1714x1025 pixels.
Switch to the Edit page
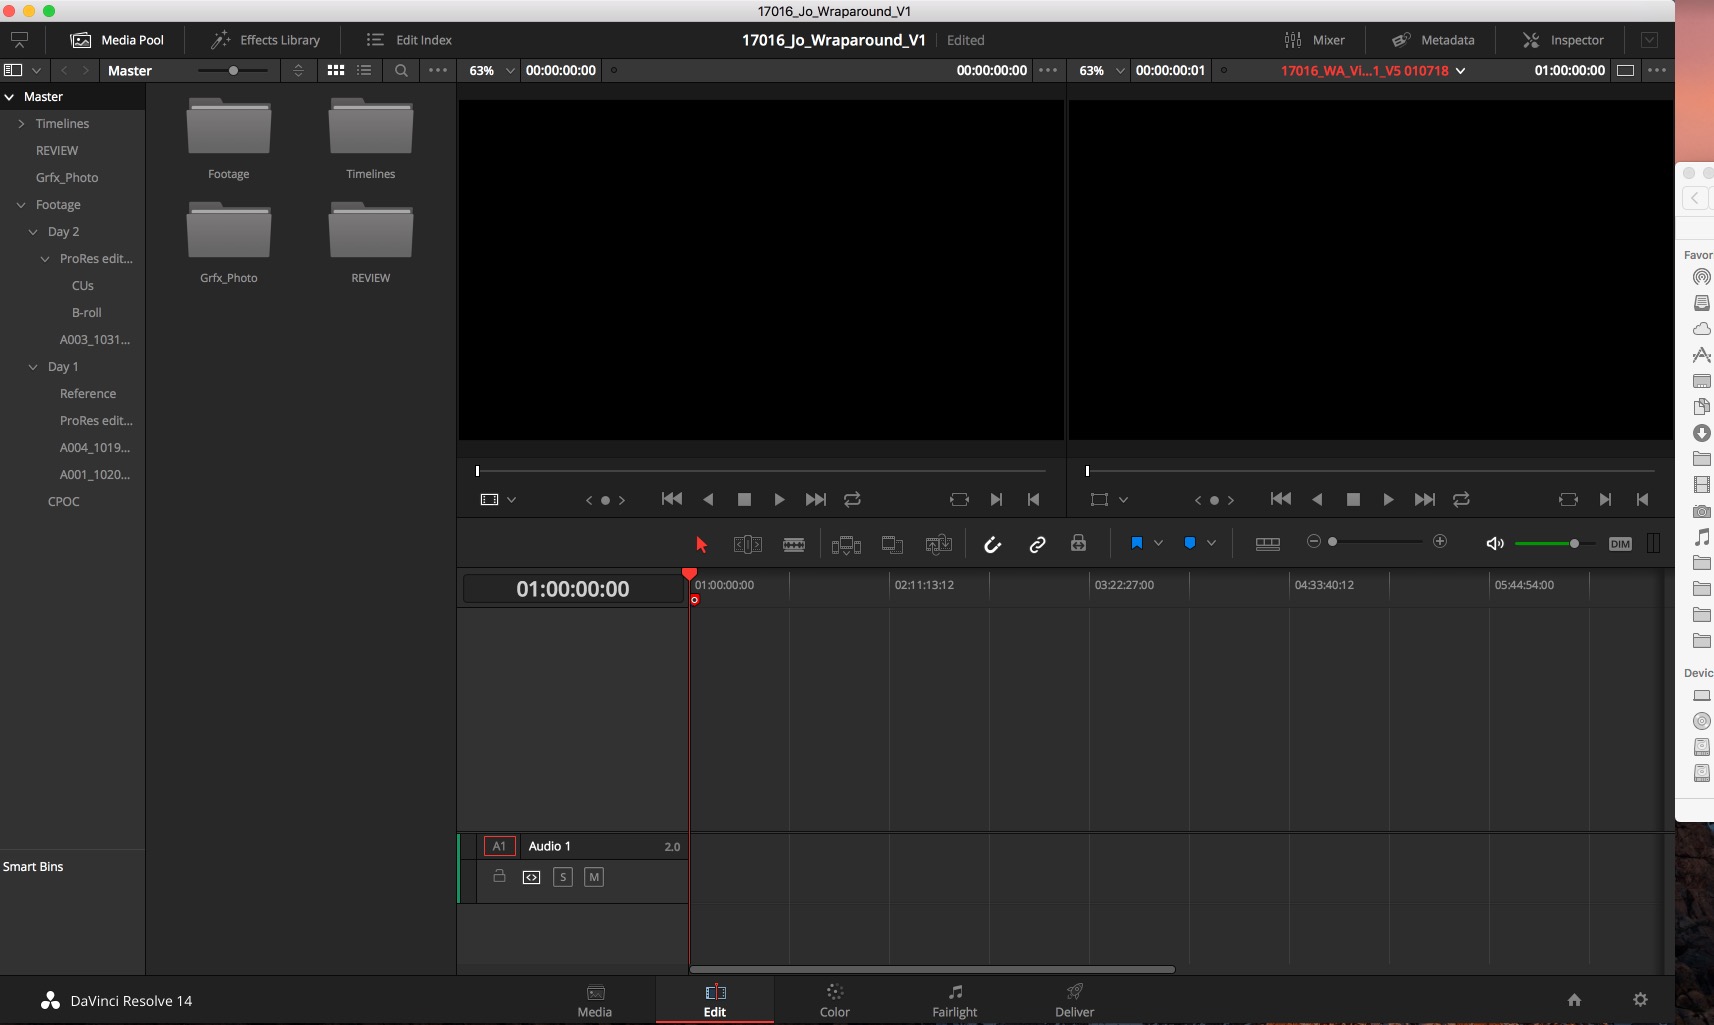[x=715, y=1000]
